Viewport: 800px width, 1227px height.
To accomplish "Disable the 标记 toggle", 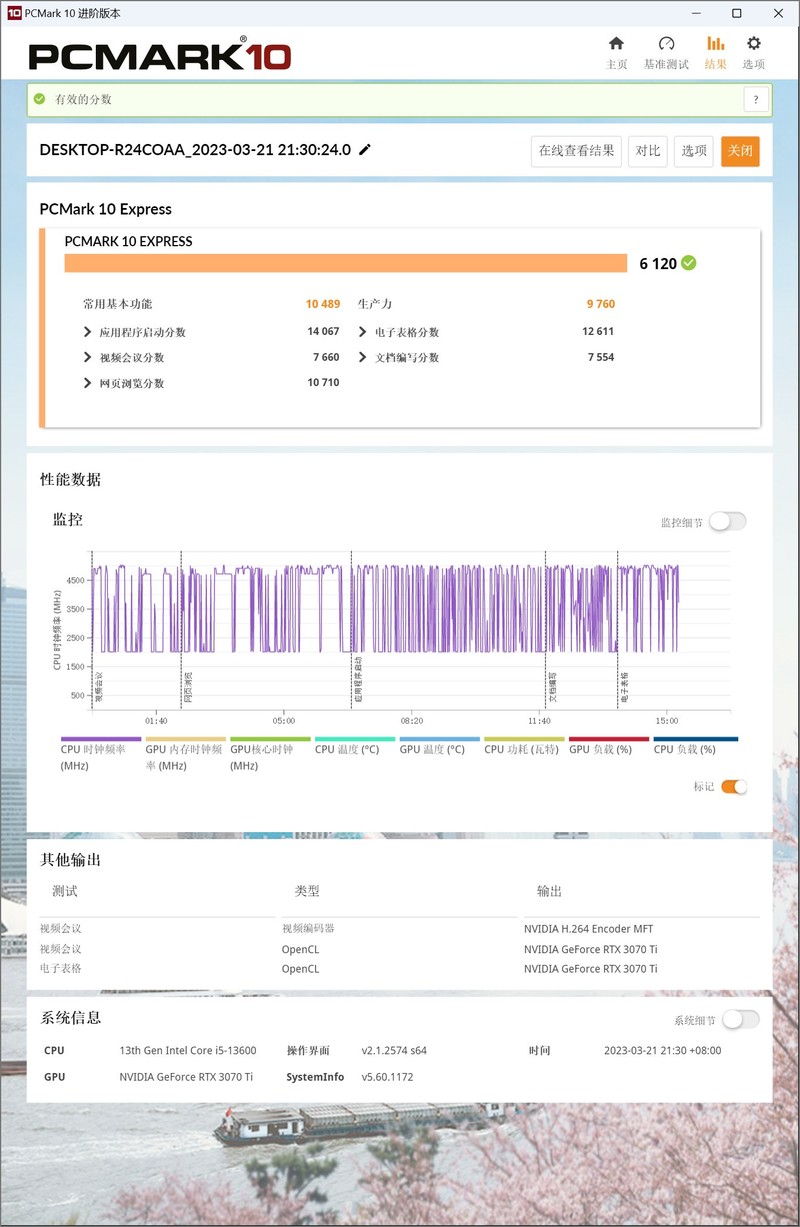I will coord(734,787).
